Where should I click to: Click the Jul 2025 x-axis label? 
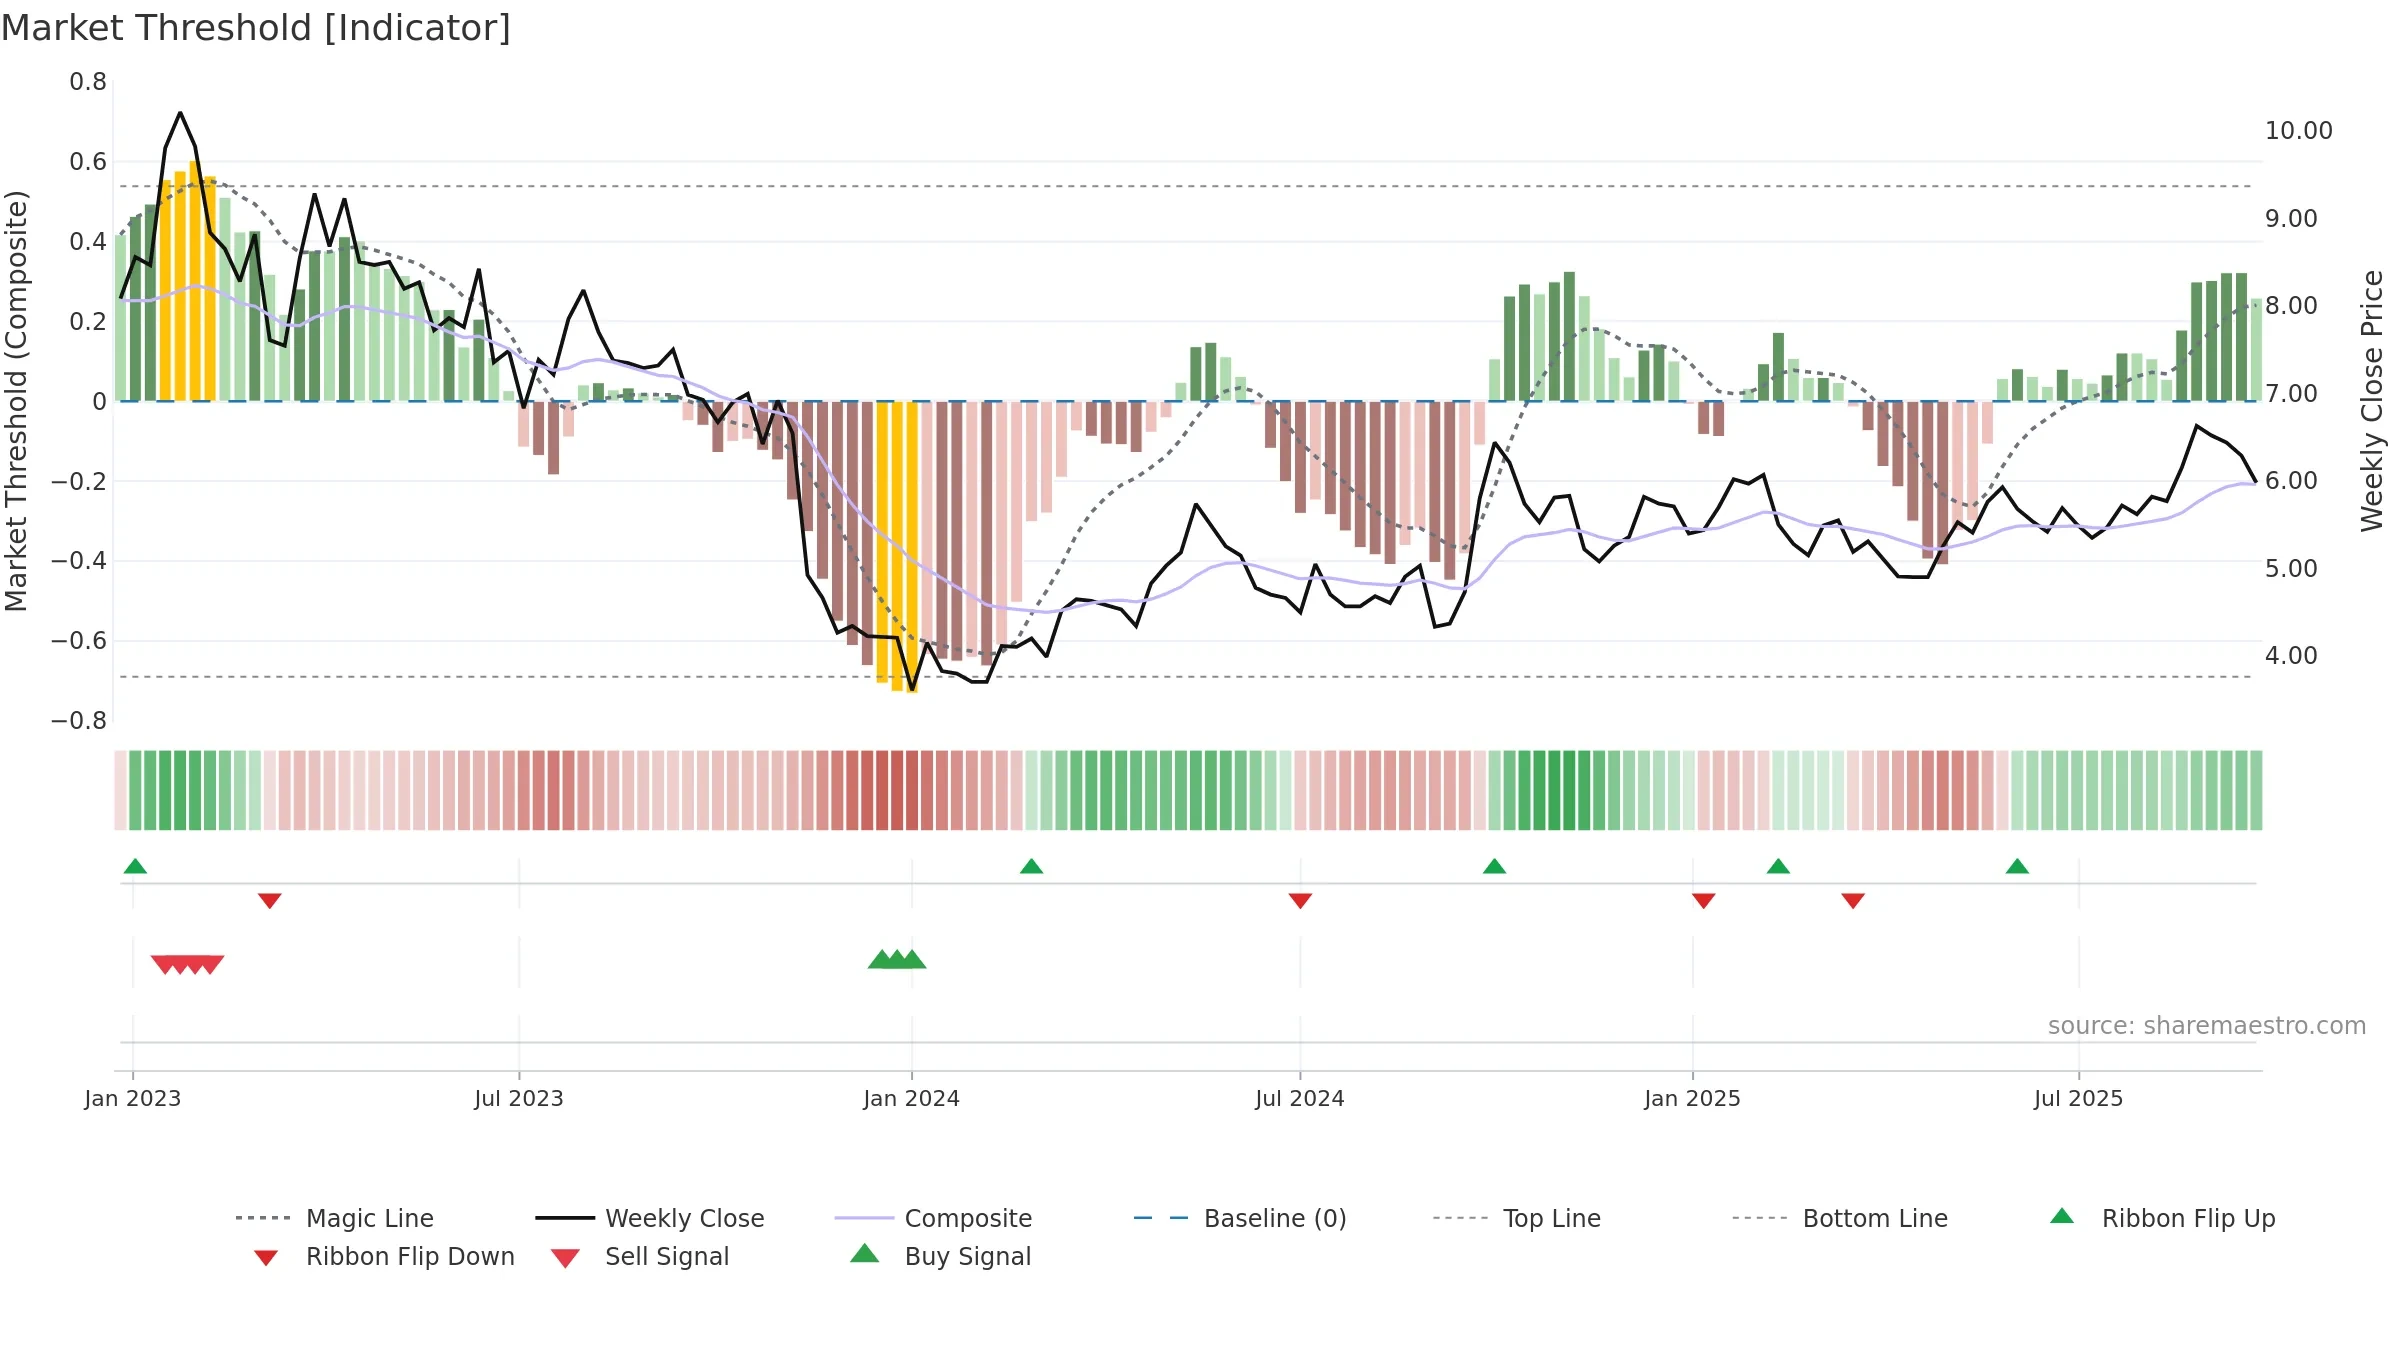click(x=2079, y=1098)
